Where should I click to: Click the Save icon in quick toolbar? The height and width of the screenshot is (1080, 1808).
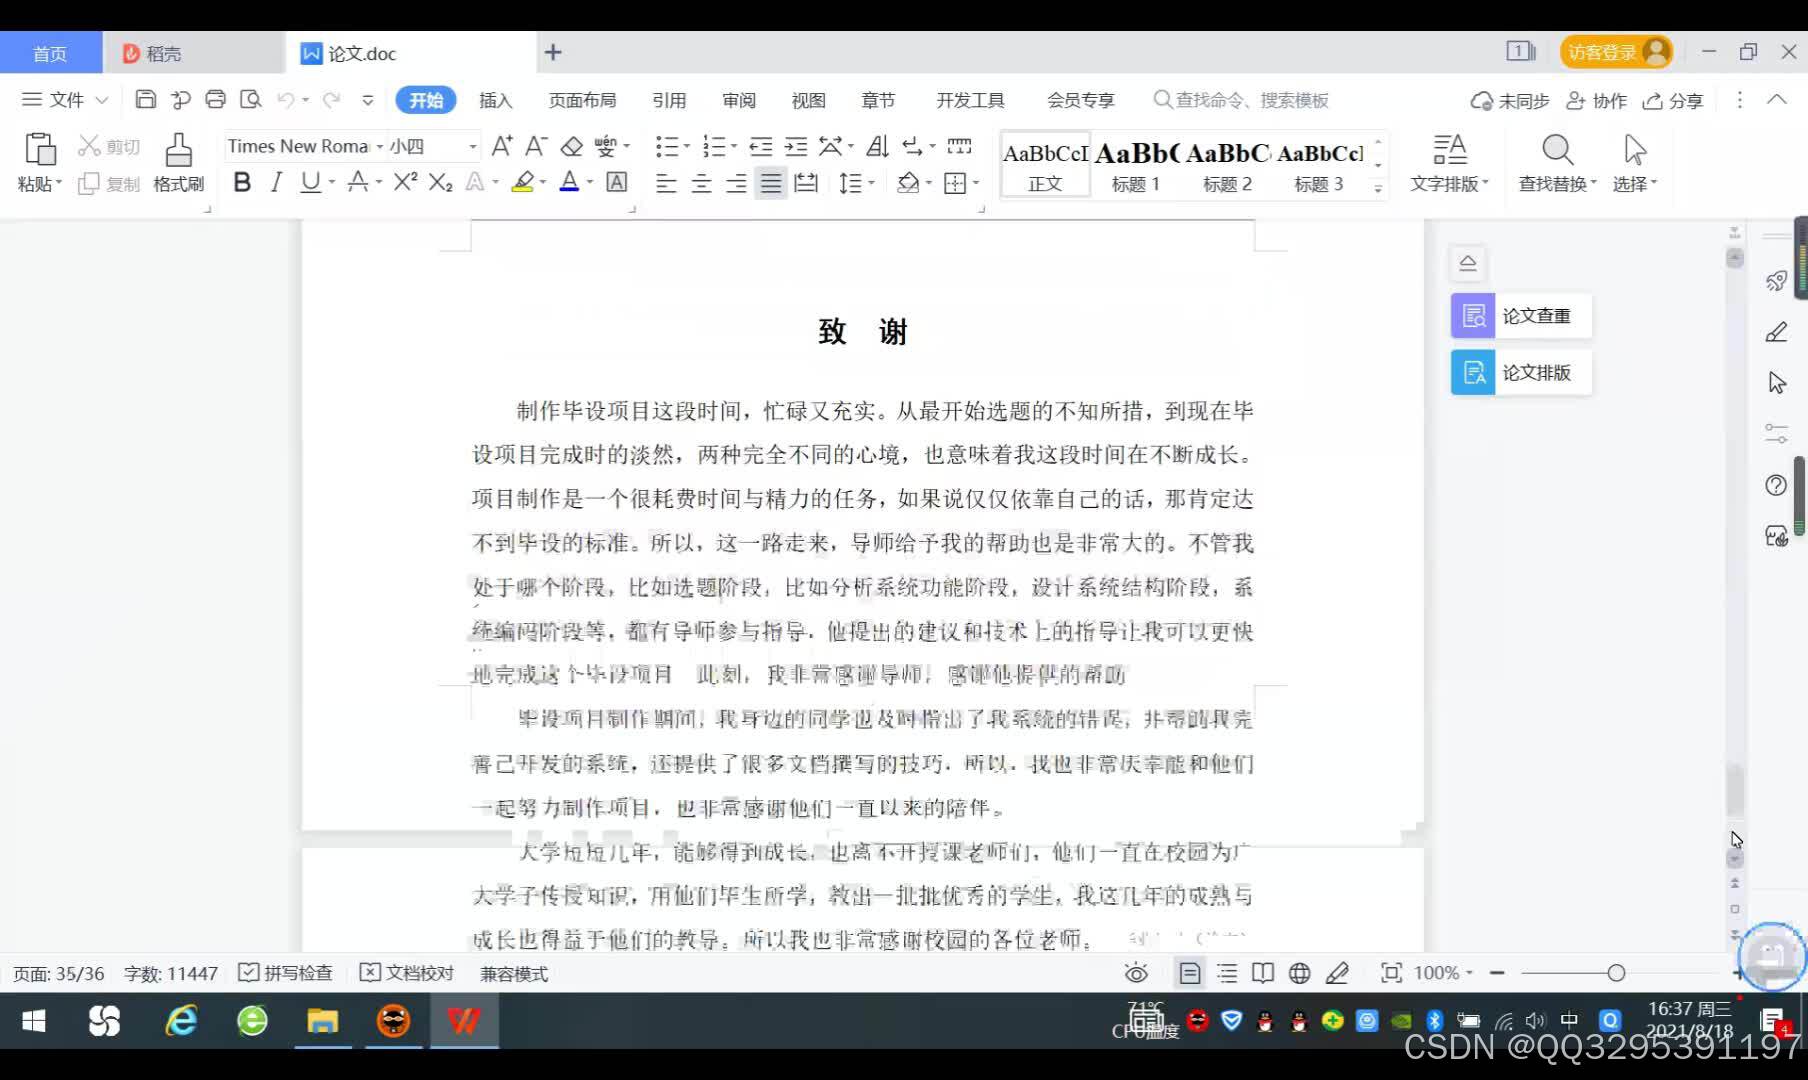(146, 100)
